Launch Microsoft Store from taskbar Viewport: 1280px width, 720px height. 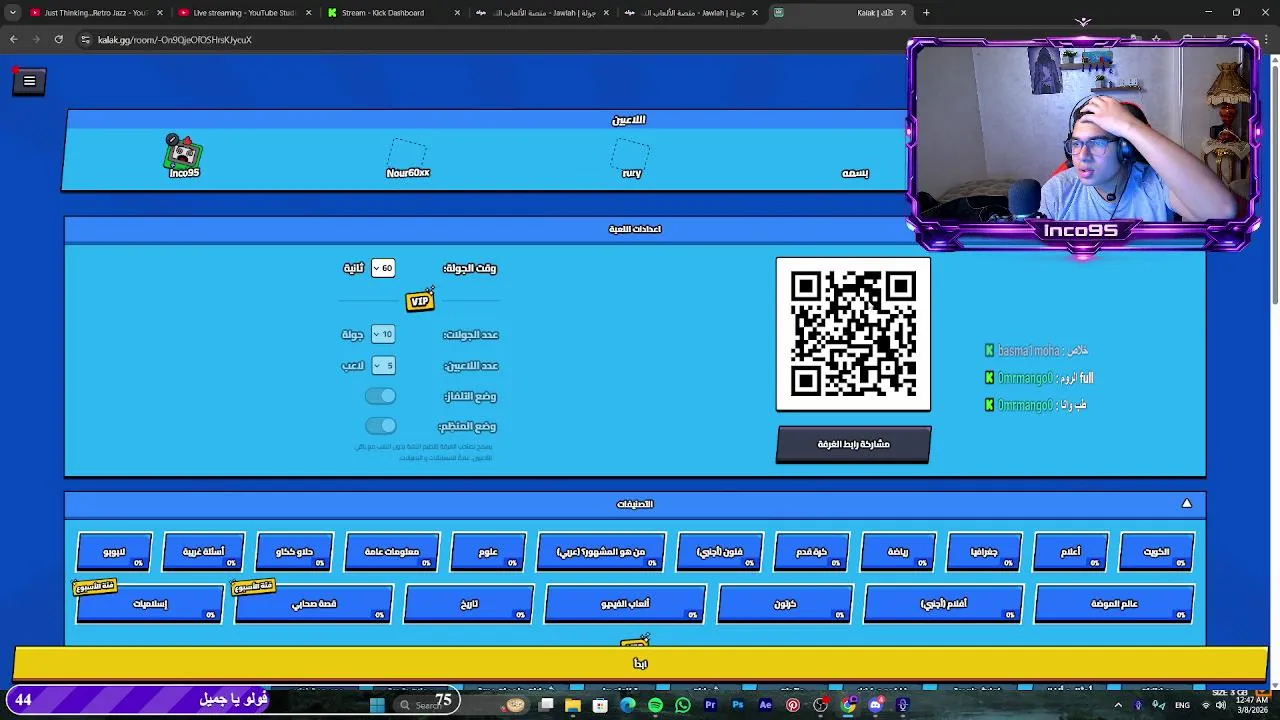(x=600, y=705)
